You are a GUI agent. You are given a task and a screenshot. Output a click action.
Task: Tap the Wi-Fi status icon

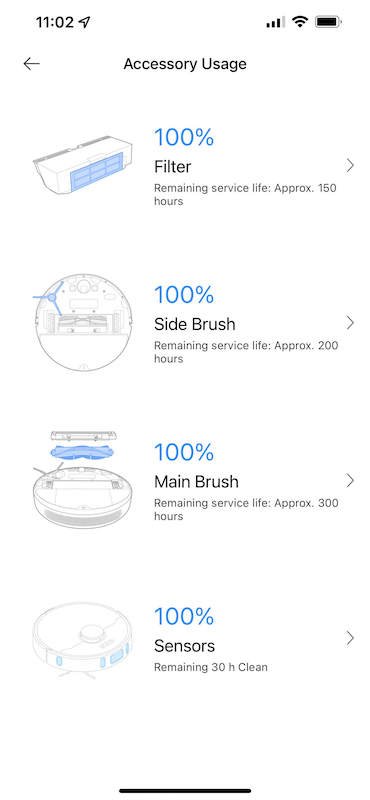point(300,22)
